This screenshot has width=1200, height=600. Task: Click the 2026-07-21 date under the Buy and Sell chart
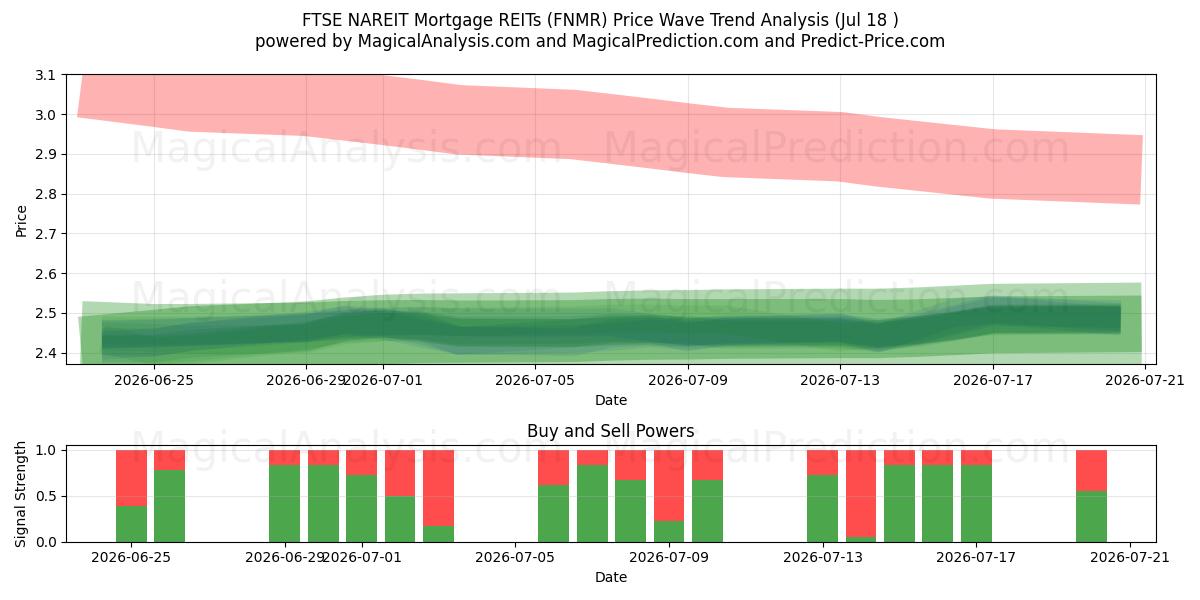tap(1130, 557)
